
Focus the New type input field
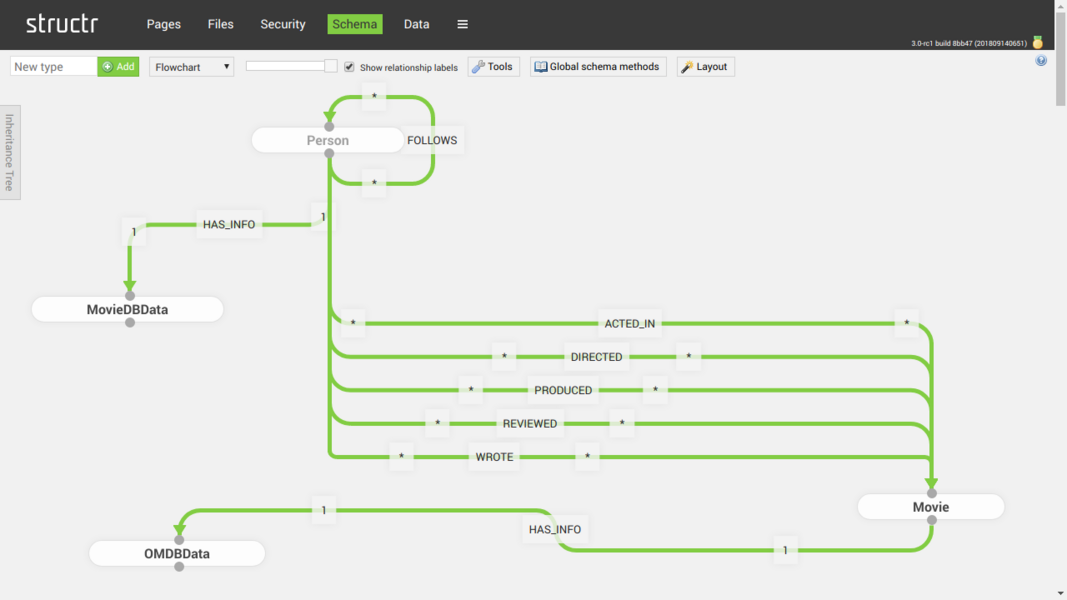pyautogui.click(x=54, y=67)
